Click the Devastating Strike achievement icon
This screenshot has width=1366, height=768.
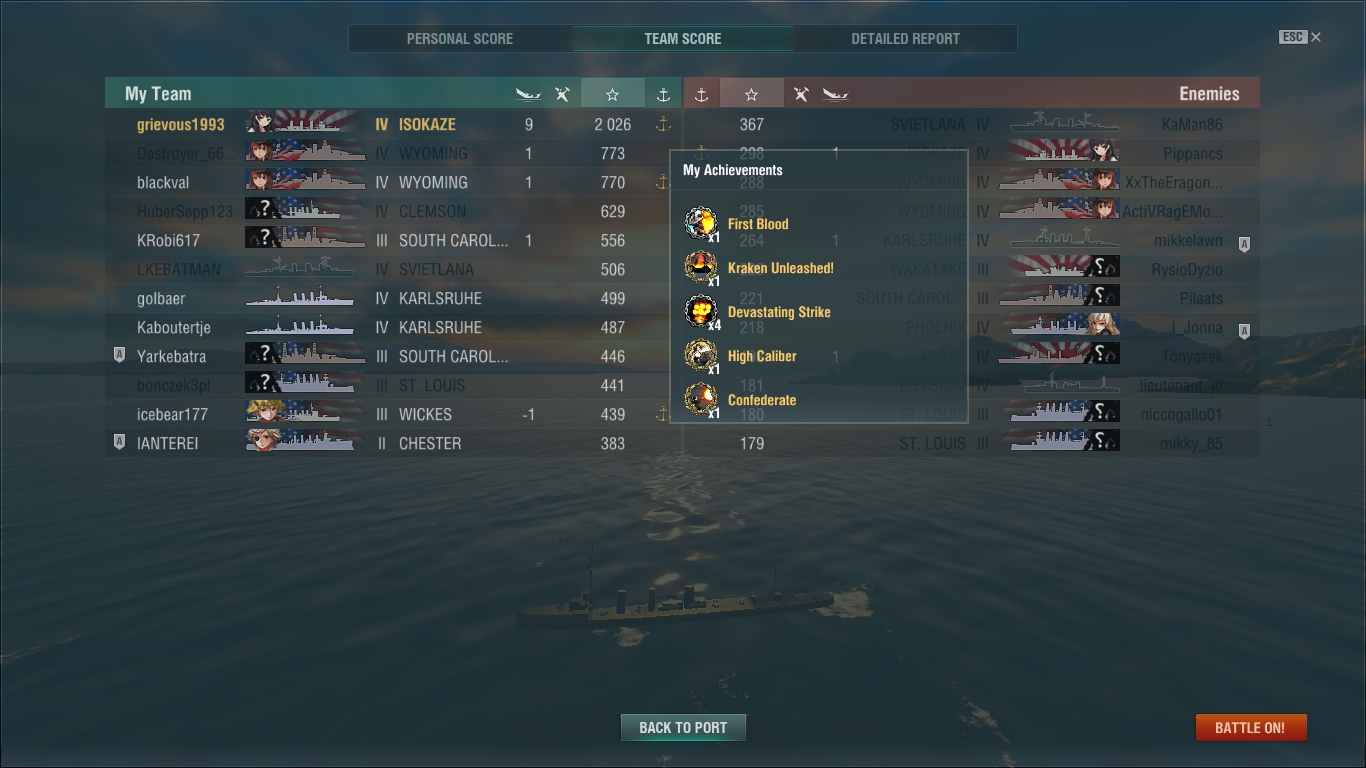click(700, 311)
